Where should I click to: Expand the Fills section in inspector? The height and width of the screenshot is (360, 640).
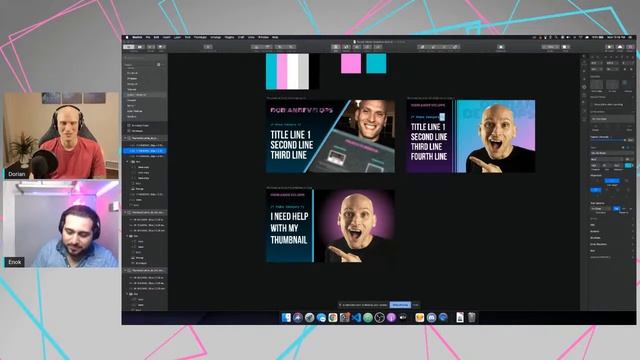click(x=612, y=225)
